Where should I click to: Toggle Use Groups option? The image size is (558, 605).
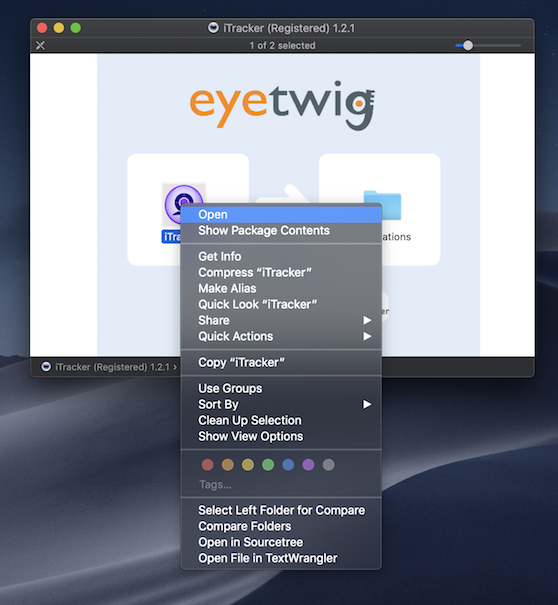tap(281, 388)
